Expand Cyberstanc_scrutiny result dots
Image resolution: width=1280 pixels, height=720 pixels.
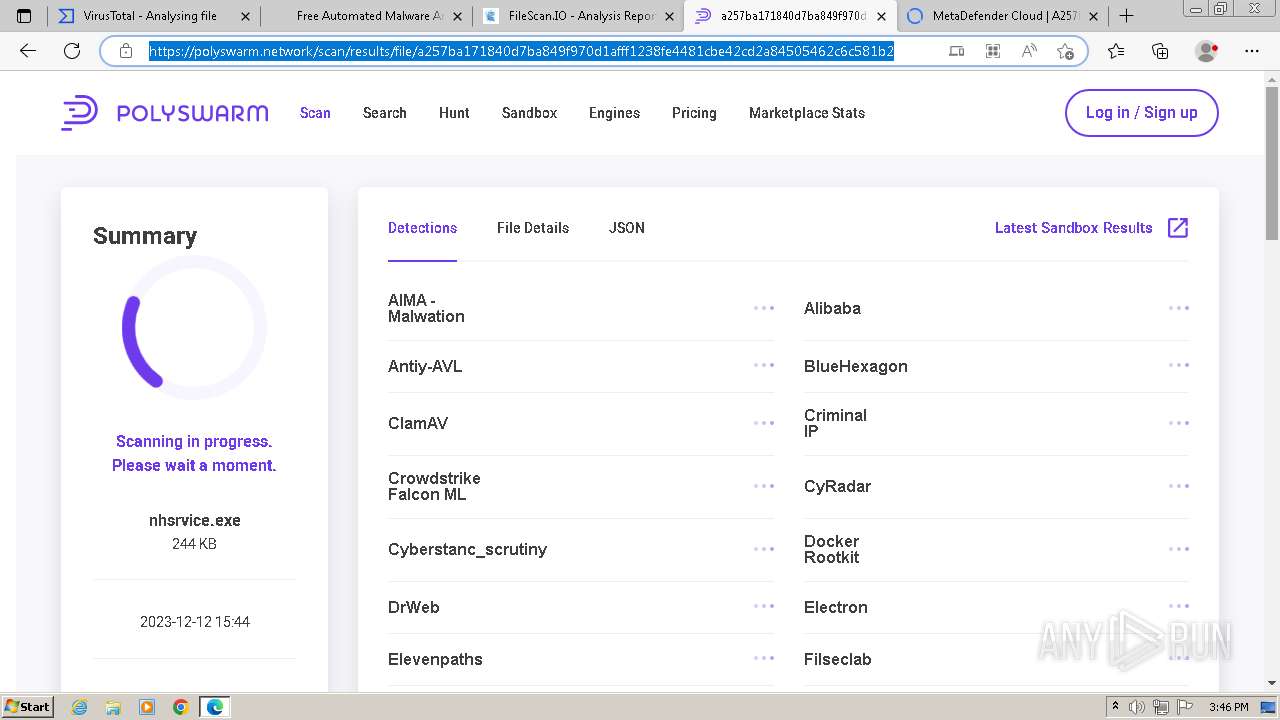click(764, 549)
